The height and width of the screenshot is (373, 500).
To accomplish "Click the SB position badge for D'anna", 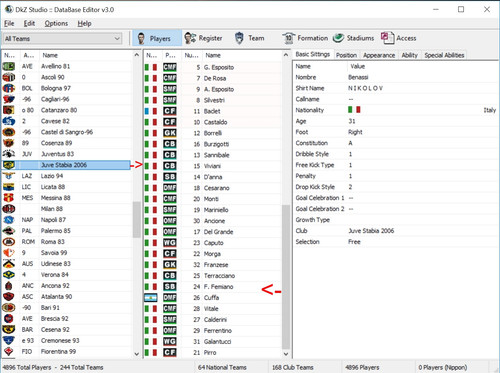I will pyautogui.click(x=170, y=177).
